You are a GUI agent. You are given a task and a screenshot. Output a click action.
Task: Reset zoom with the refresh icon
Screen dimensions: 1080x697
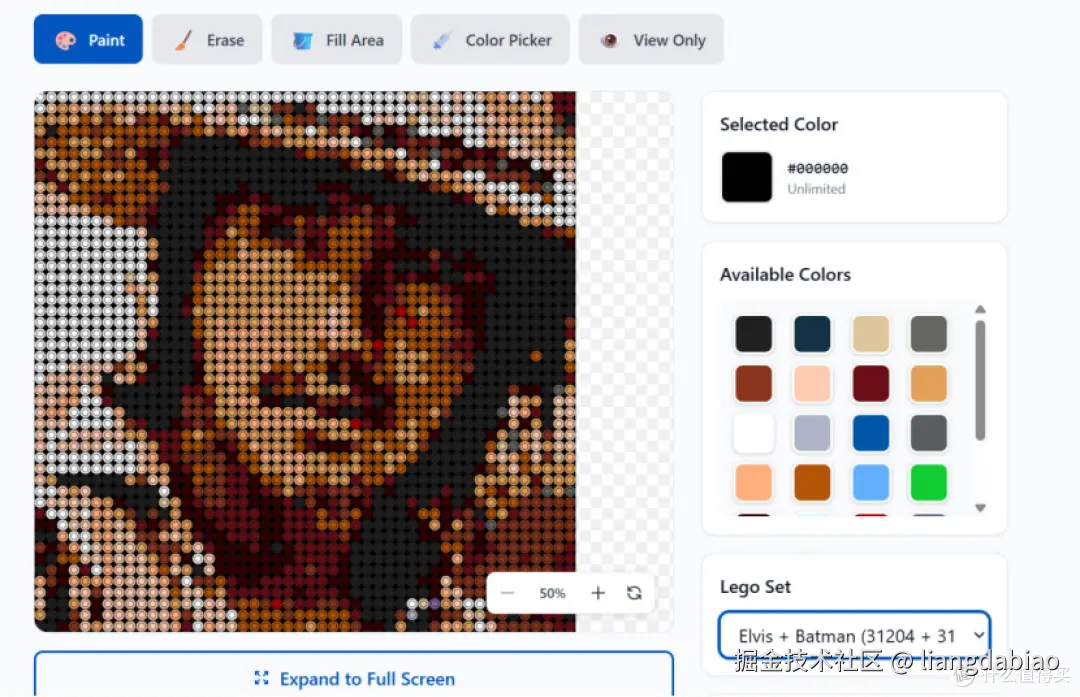click(634, 593)
